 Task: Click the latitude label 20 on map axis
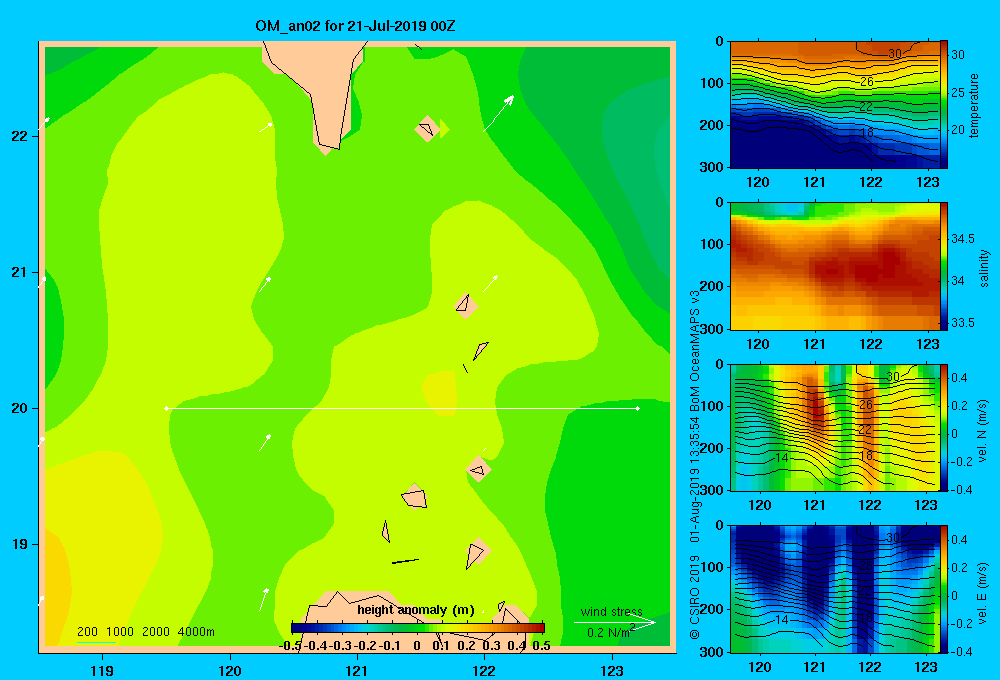pyautogui.click(x=19, y=408)
